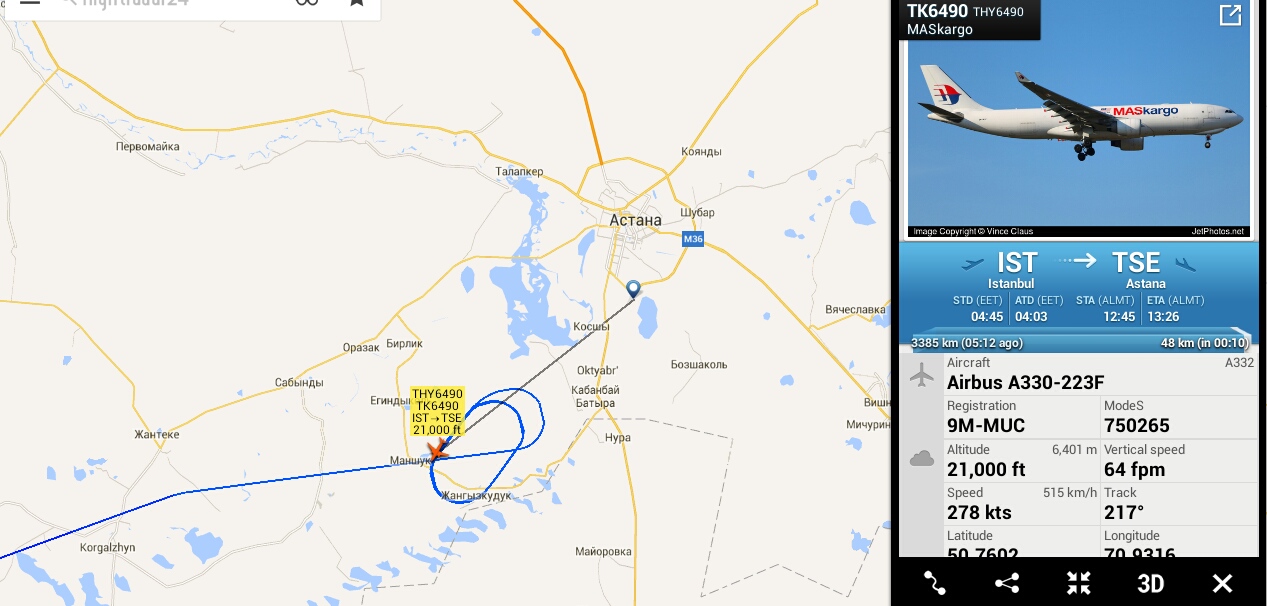Select the 9M-MUC registration field
Image resolution: width=1267 pixels, height=606 pixels.
pyautogui.click(x=1021, y=417)
